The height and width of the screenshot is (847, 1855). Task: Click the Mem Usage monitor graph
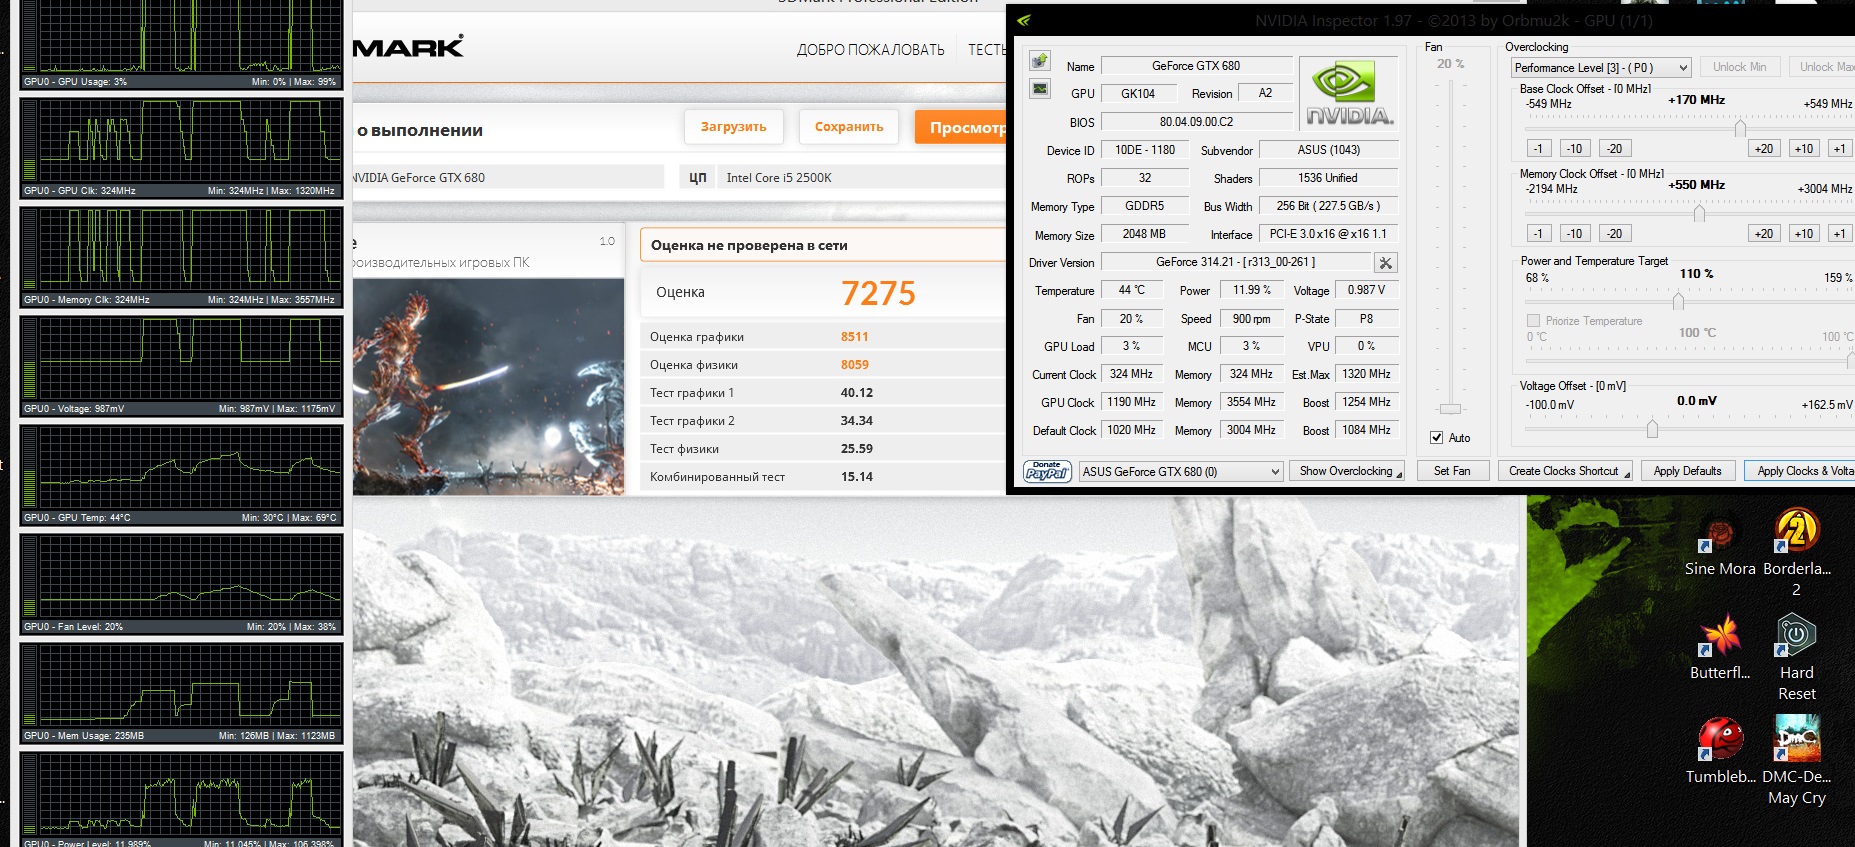pyautogui.click(x=181, y=693)
